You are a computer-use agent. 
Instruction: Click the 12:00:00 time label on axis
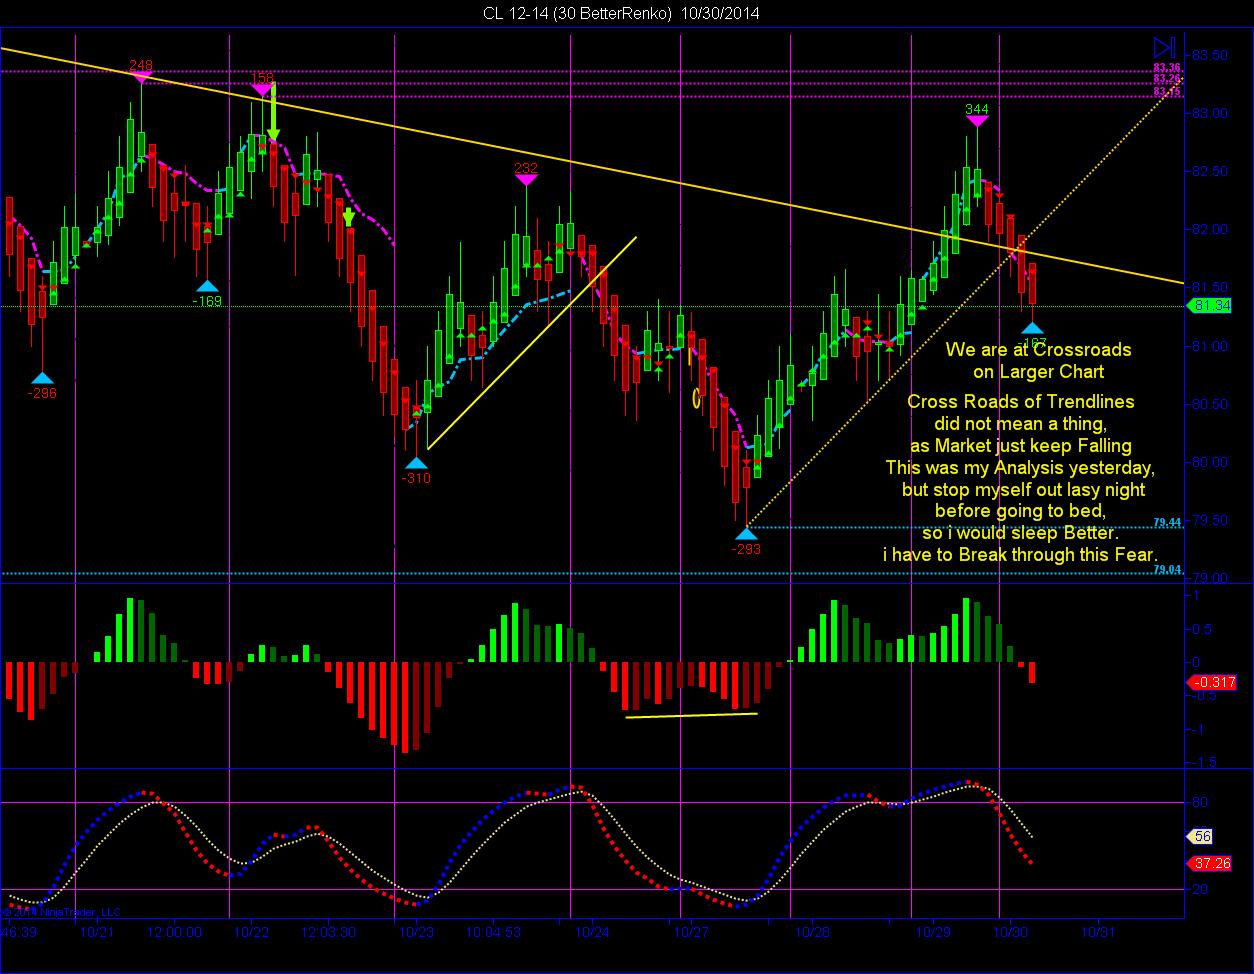173,931
